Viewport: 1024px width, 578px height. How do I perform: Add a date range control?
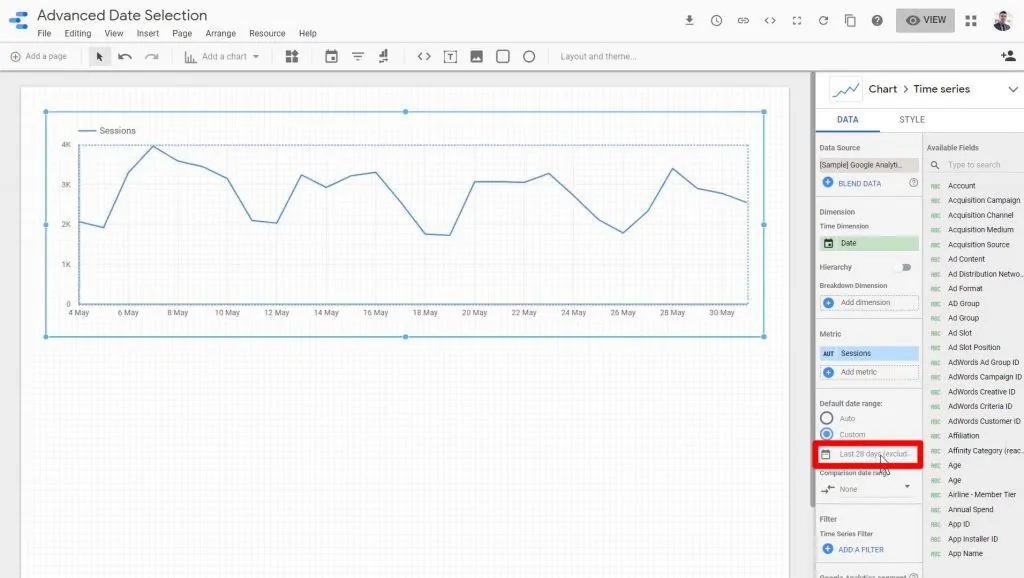331,57
